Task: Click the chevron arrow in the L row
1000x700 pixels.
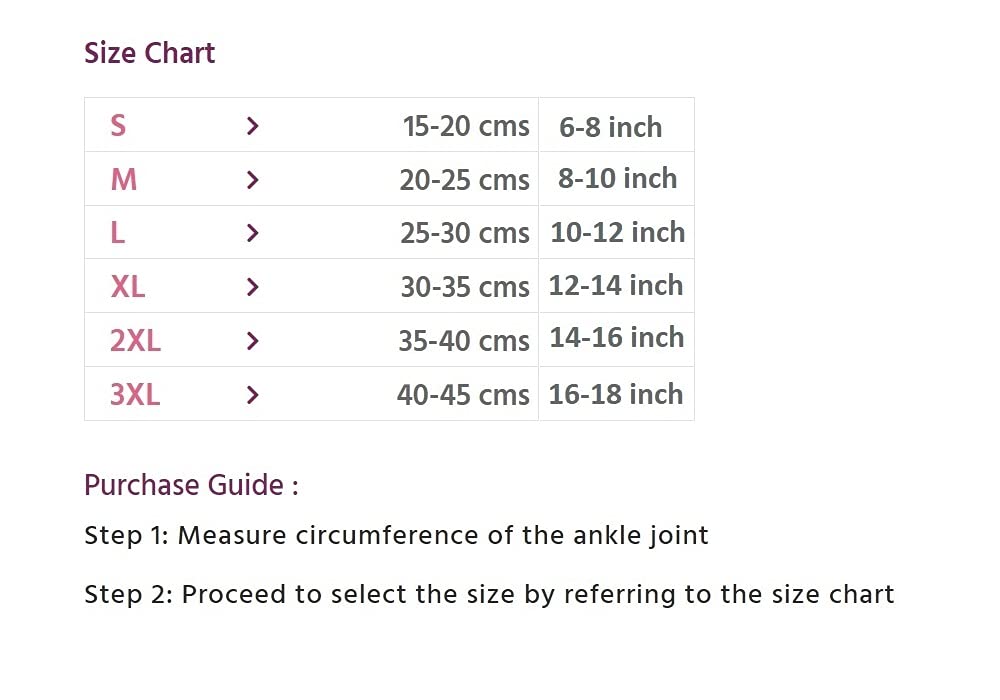Action: (x=252, y=233)
